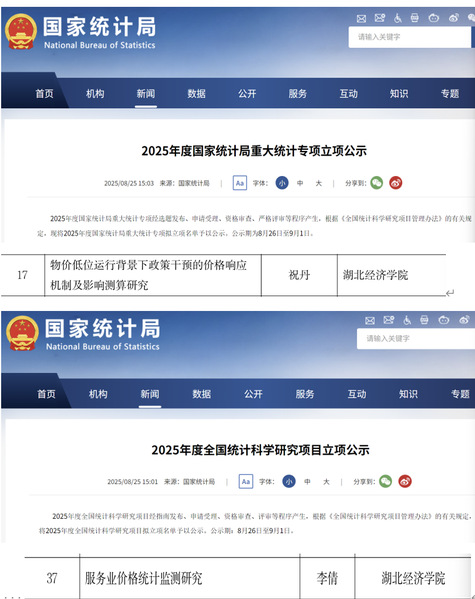Screen dimensions: 475x599
Task: Click robot assistant icon above 全国统计科学研究项目 page
Action: (x=444, y=320)
